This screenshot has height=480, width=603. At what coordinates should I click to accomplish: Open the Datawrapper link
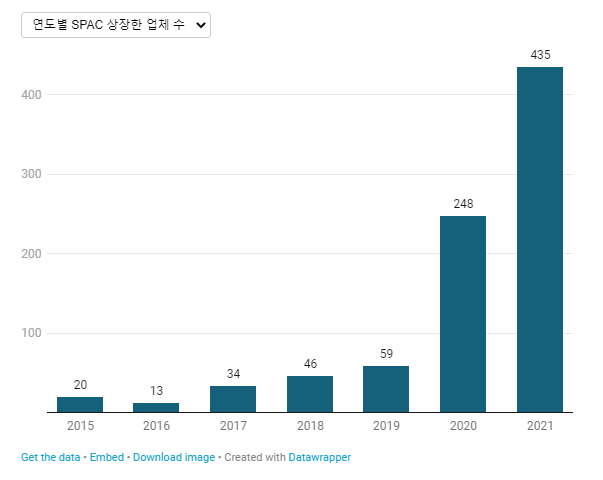pos(320,457)
